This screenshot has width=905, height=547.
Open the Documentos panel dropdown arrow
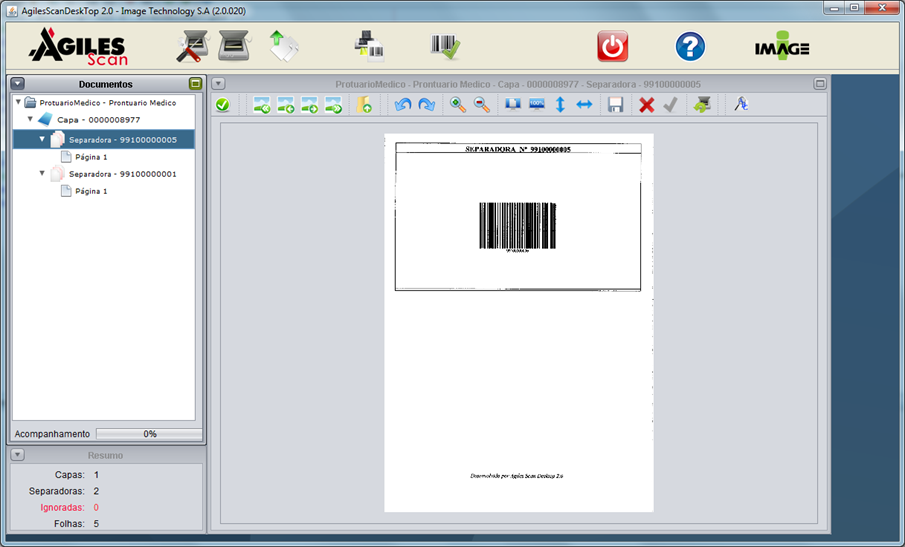pyautogui.click(x=17, y=84)
